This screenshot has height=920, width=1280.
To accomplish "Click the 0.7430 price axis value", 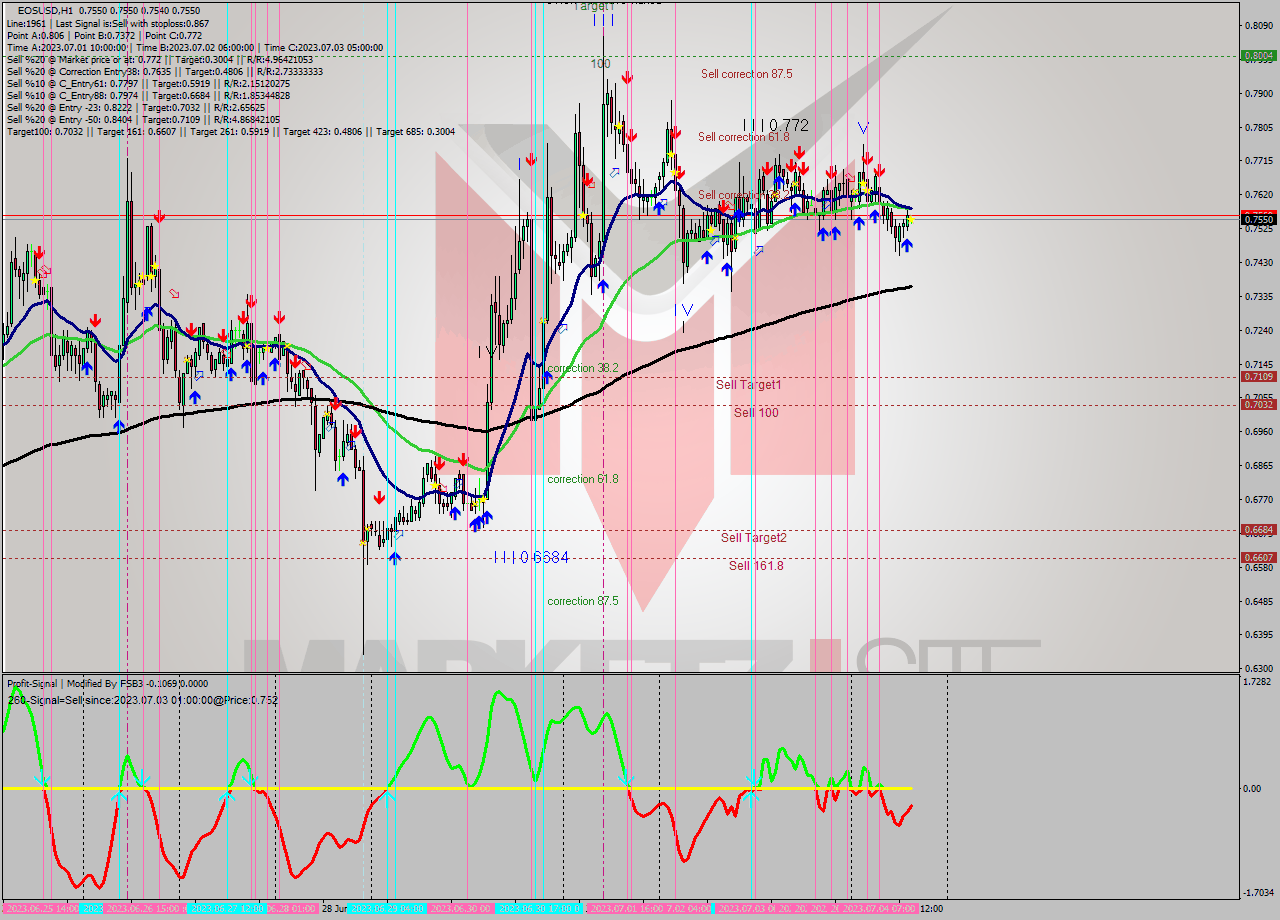I will coord(1258,263).
